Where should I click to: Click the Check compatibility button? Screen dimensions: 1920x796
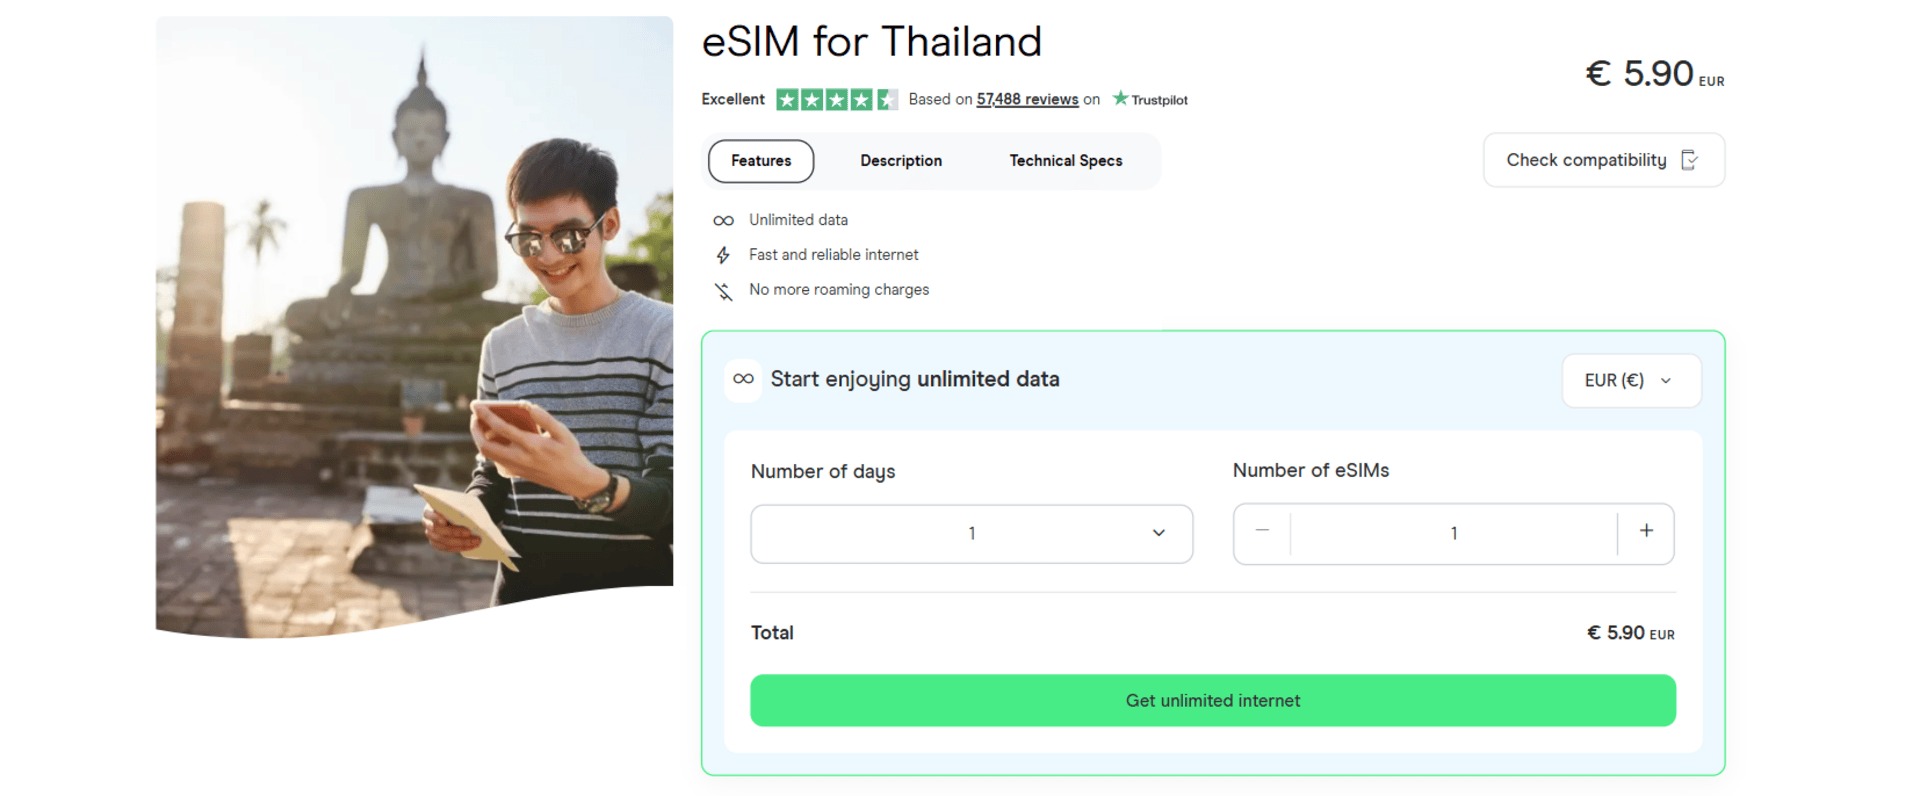click(1586, 160)
